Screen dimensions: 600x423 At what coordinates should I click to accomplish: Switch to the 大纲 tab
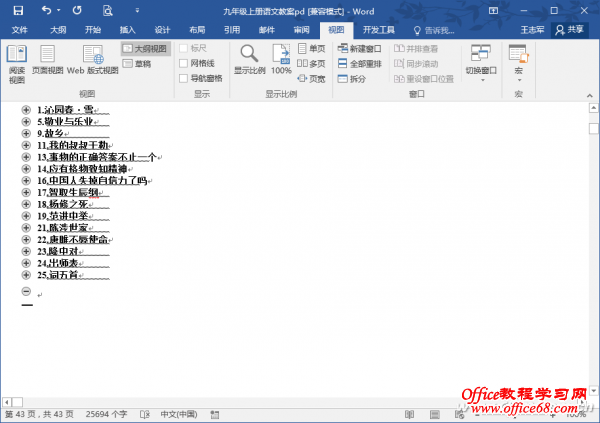pyautogui.click(x=58, y=30)
